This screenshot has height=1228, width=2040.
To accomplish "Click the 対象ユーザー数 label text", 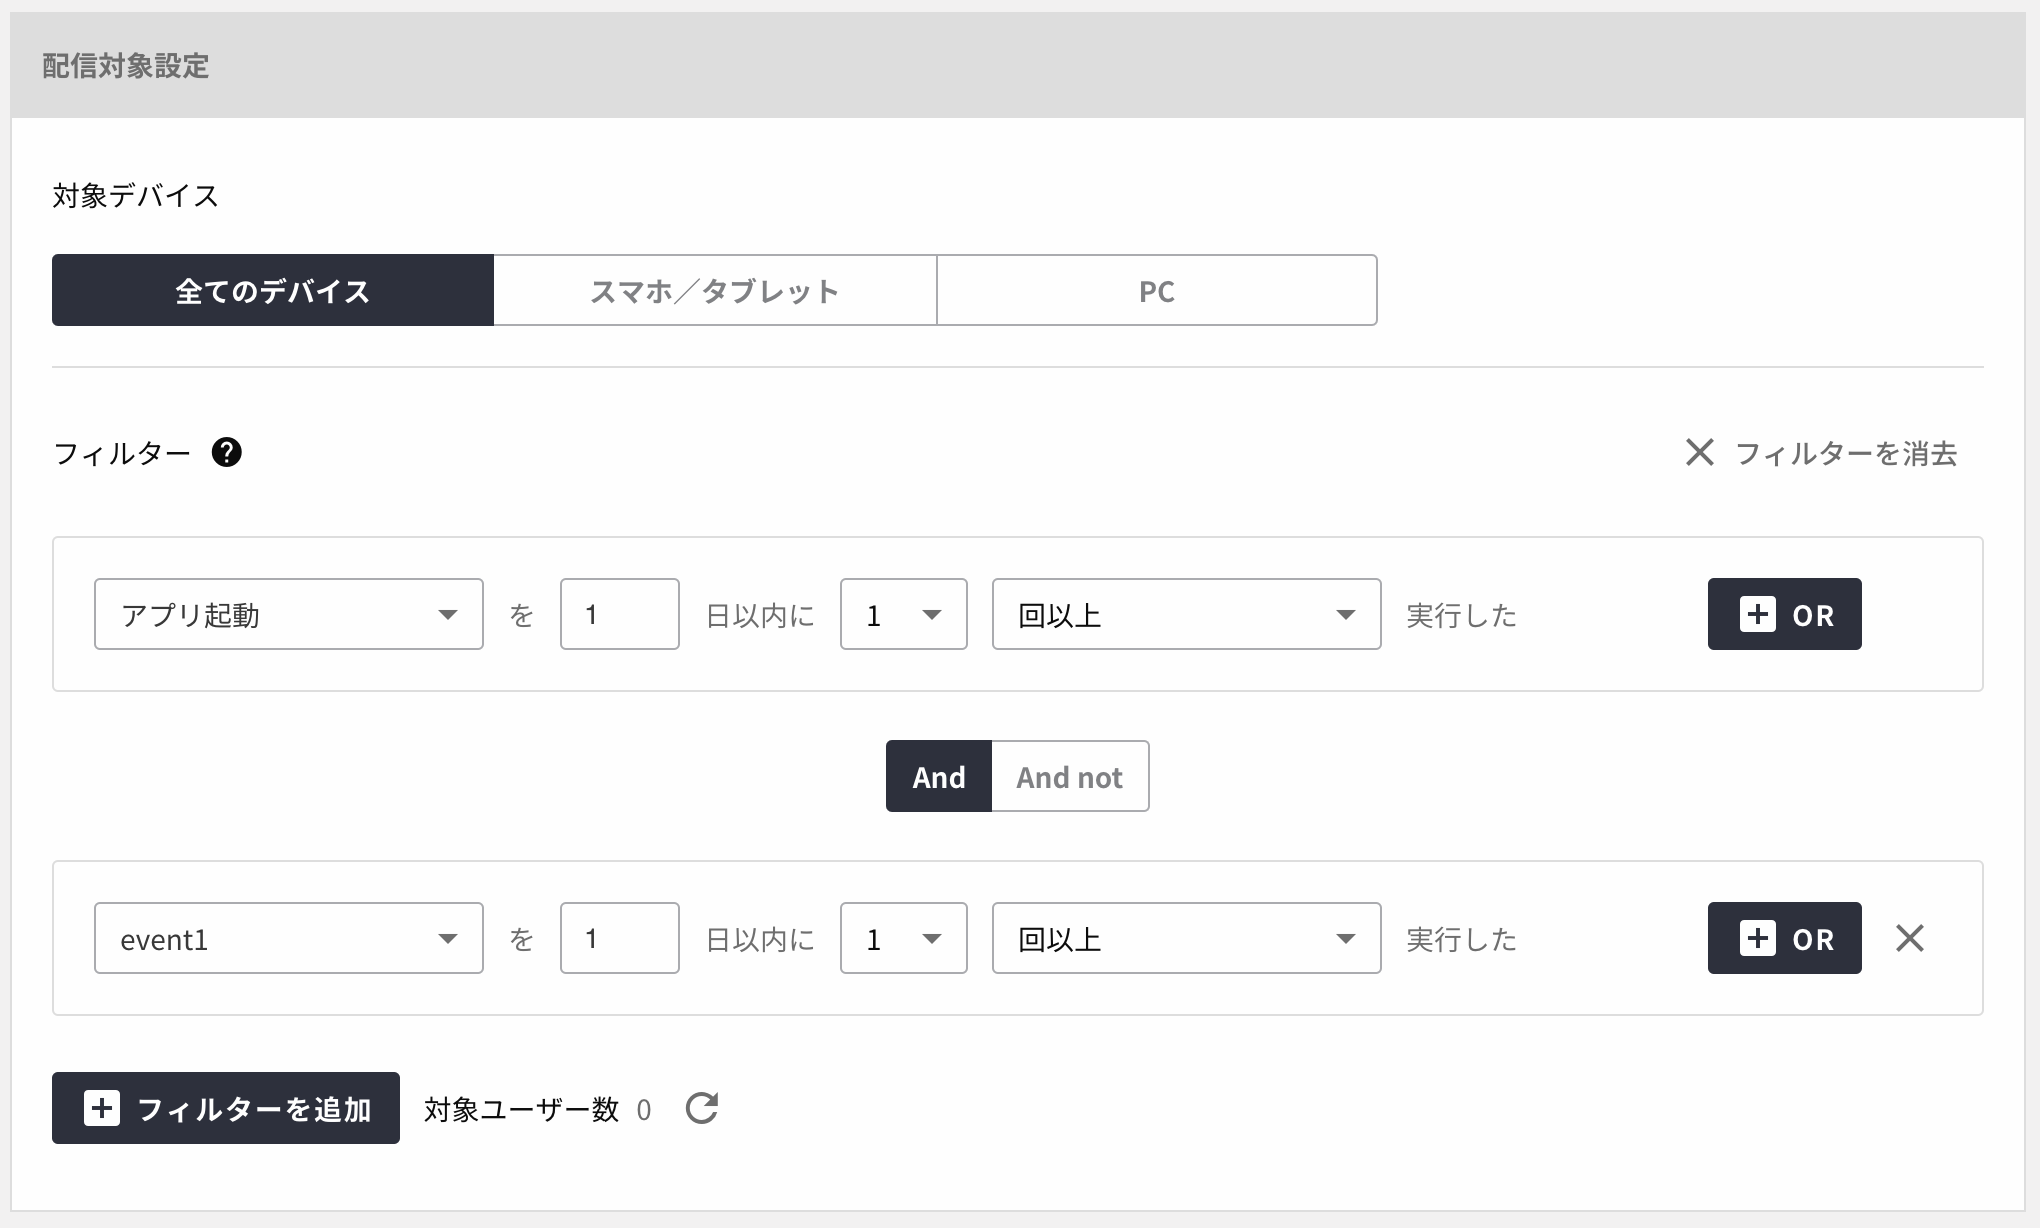I will pyautogui.click(x=522, y=1109).
